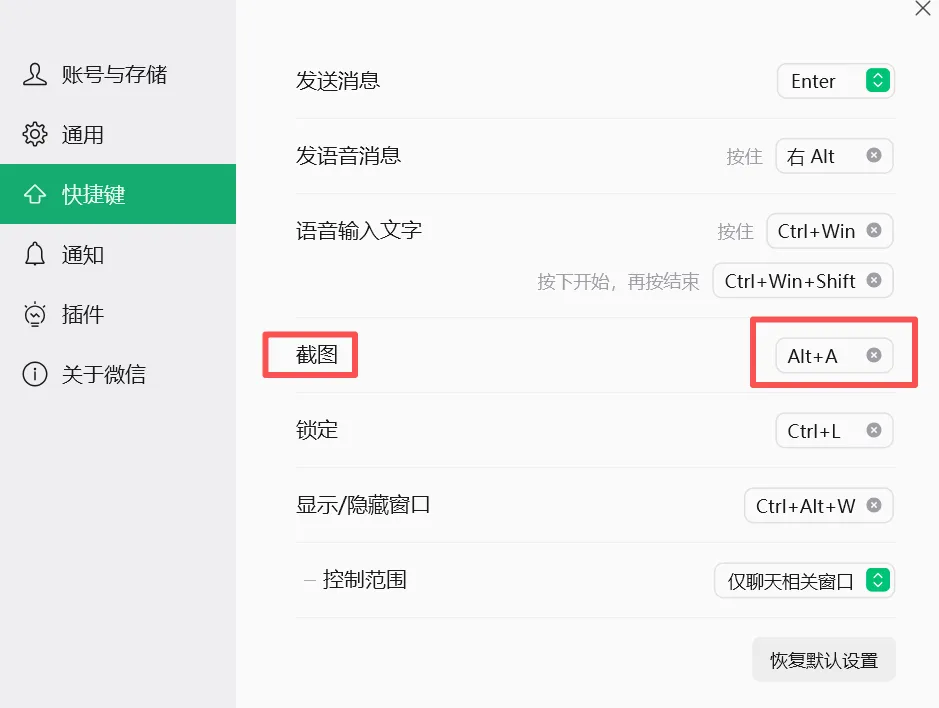Close the settings window

coord(922,8)
